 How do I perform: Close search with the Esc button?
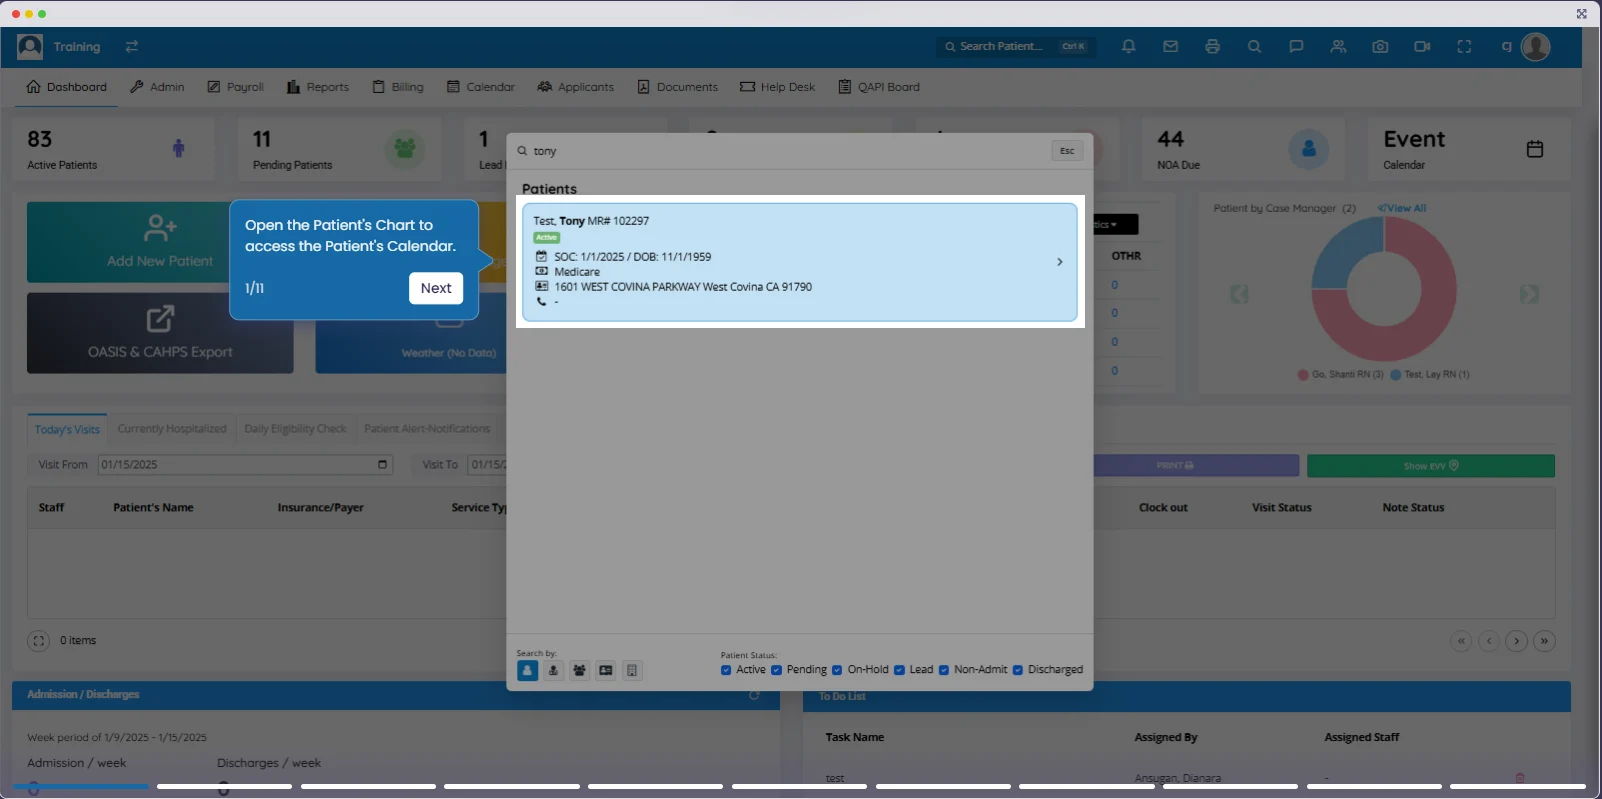click(1067, 151)
